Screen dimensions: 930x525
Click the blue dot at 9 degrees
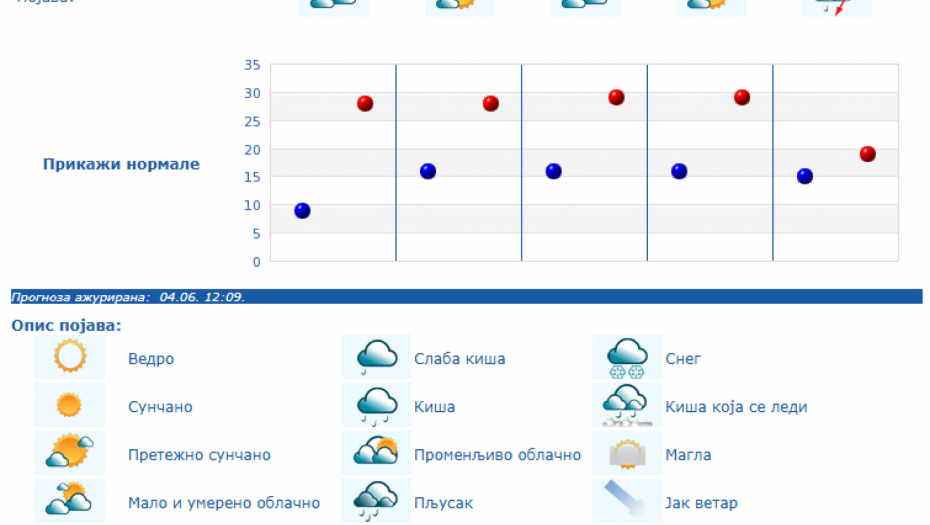point(302,211)
